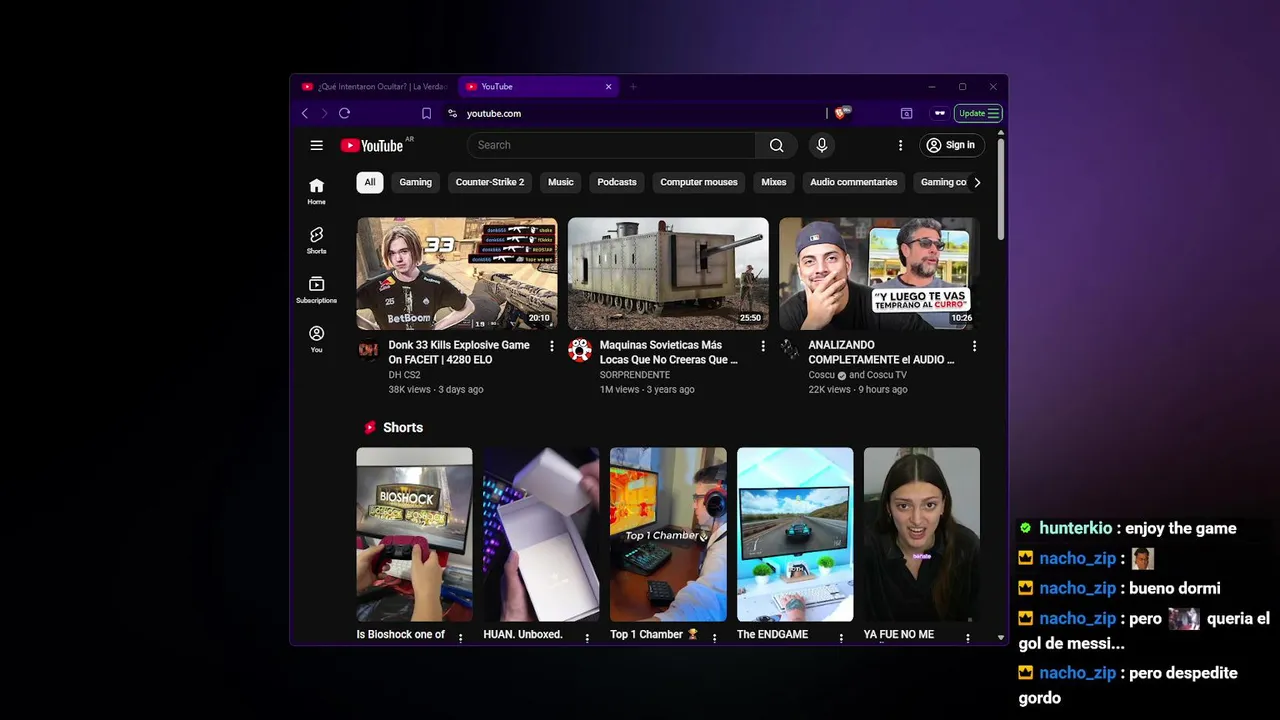Open the Donk 33 Kills video title
This screenshot has height=720, width=1280.
tap(459, 352)
